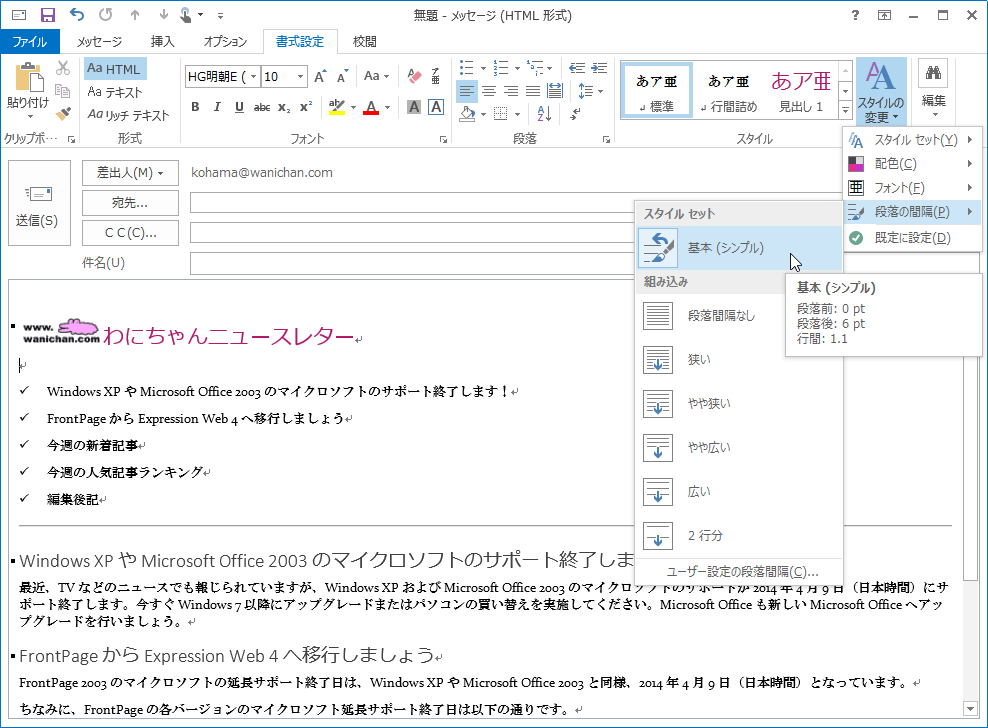Image resolution: width=988 pixels, height=728 pixels.
Task: Open the スタイルの変更 dropdown button
Action: [x=880, y=92]
